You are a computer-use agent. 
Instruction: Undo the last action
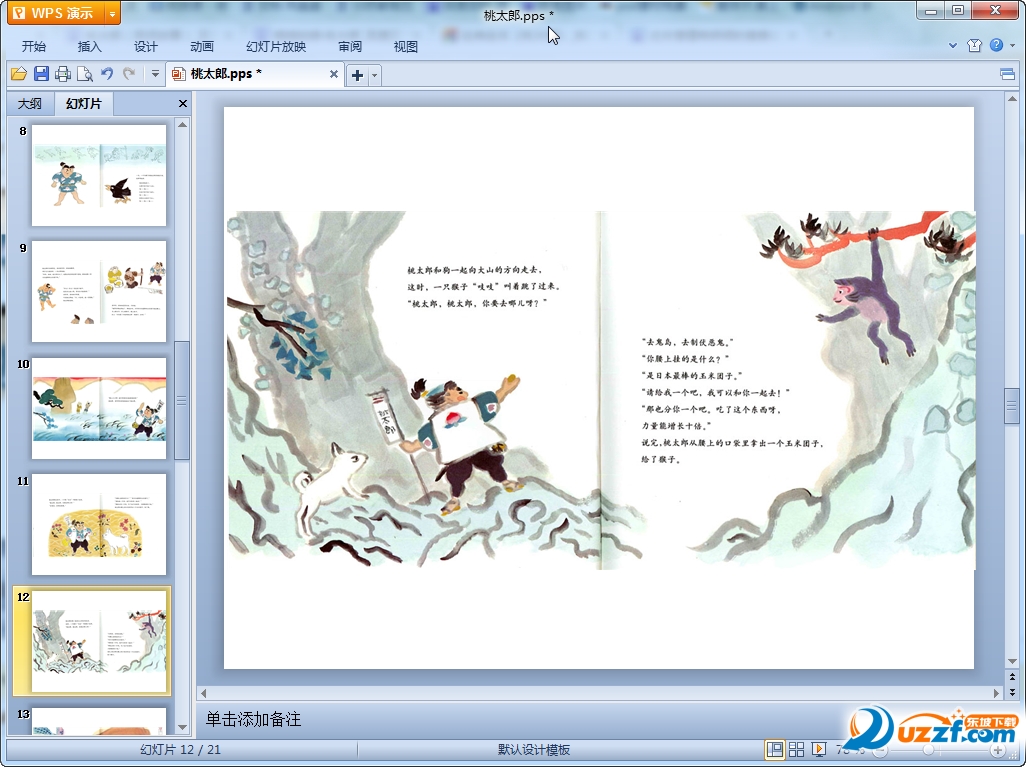(107, 74)
